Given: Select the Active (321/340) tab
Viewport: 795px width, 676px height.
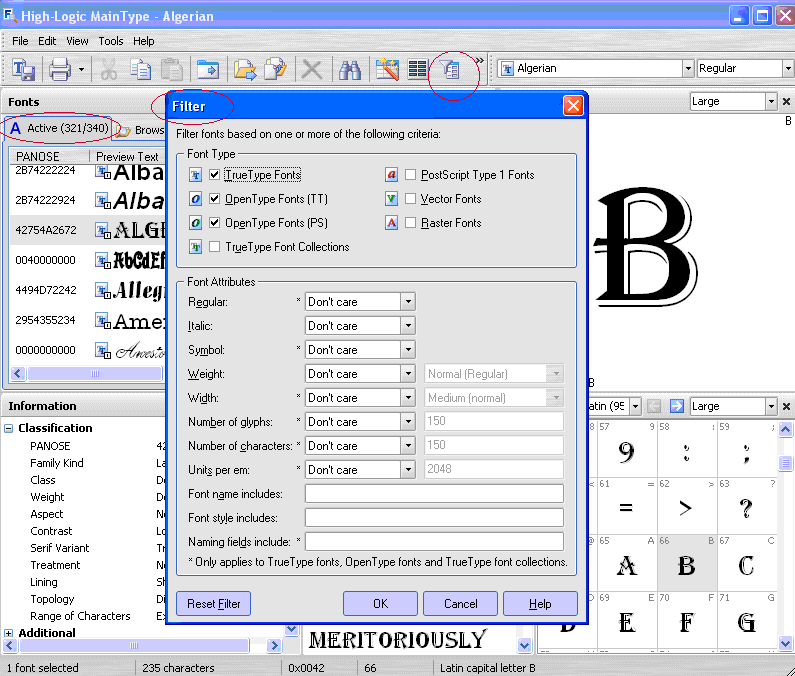Looking at the screenshot, I should pyautogui.click(x=59, y=128).
